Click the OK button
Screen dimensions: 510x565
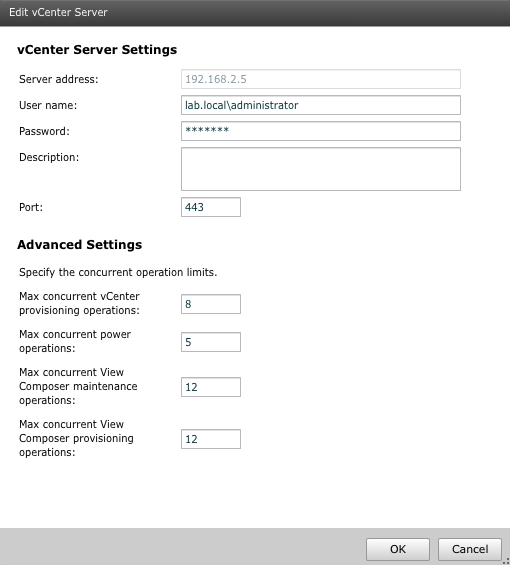pos(398,549)
